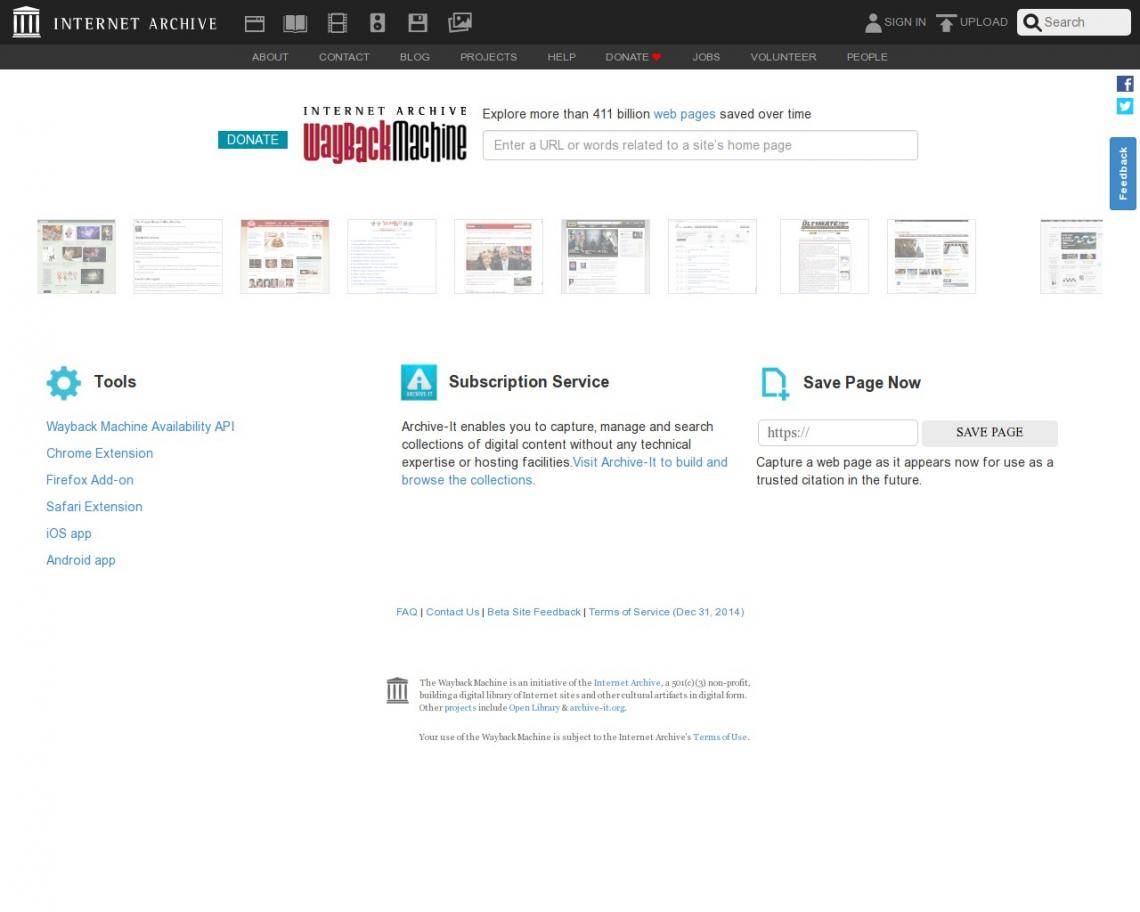The image size is (1140, 912).
Task: Open the Blog menu item
Action: [x=414, y=57]
